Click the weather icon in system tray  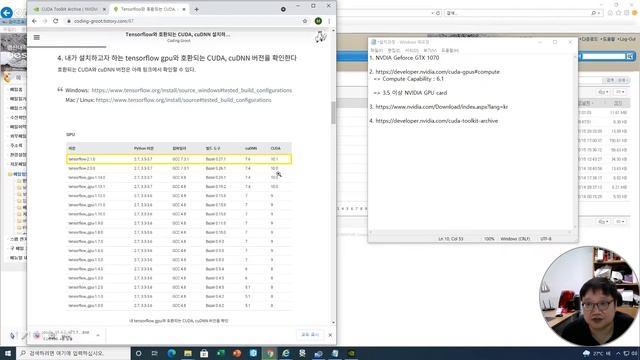pyautogui.click(x=586, y=353)
